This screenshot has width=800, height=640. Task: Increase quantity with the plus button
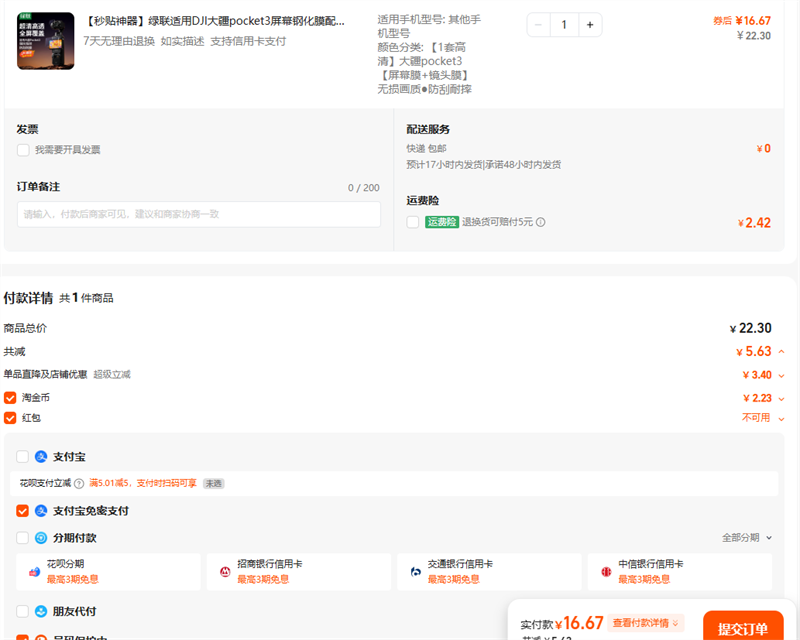(590, 25)
